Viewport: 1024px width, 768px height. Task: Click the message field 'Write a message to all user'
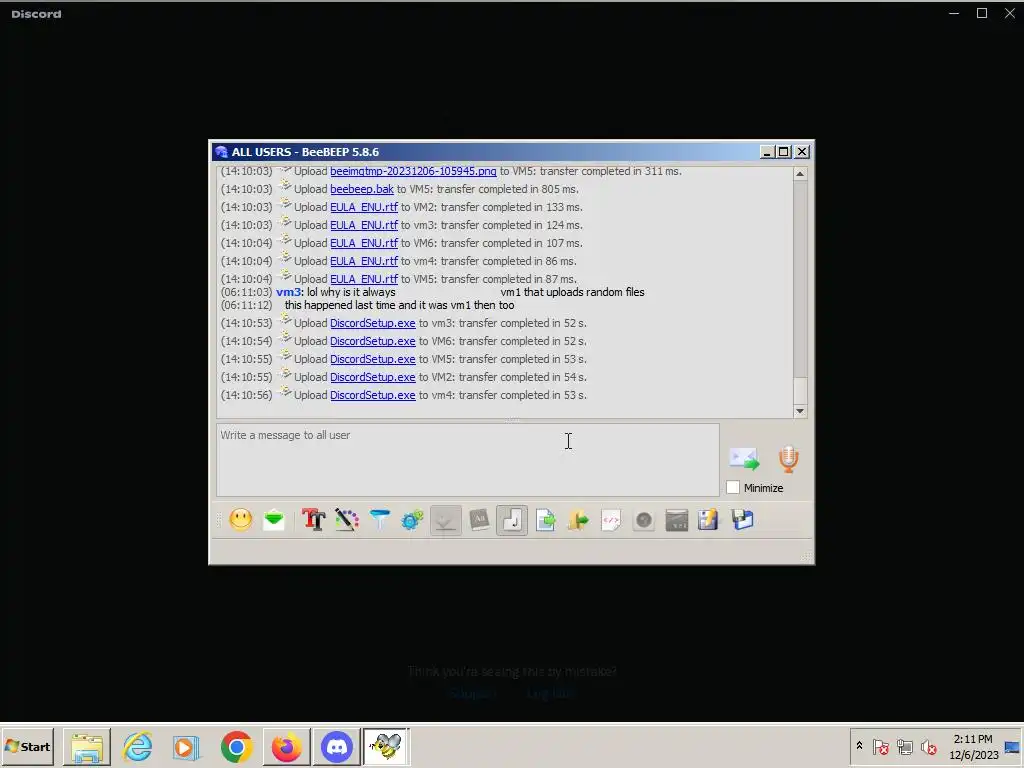[468, 460]
